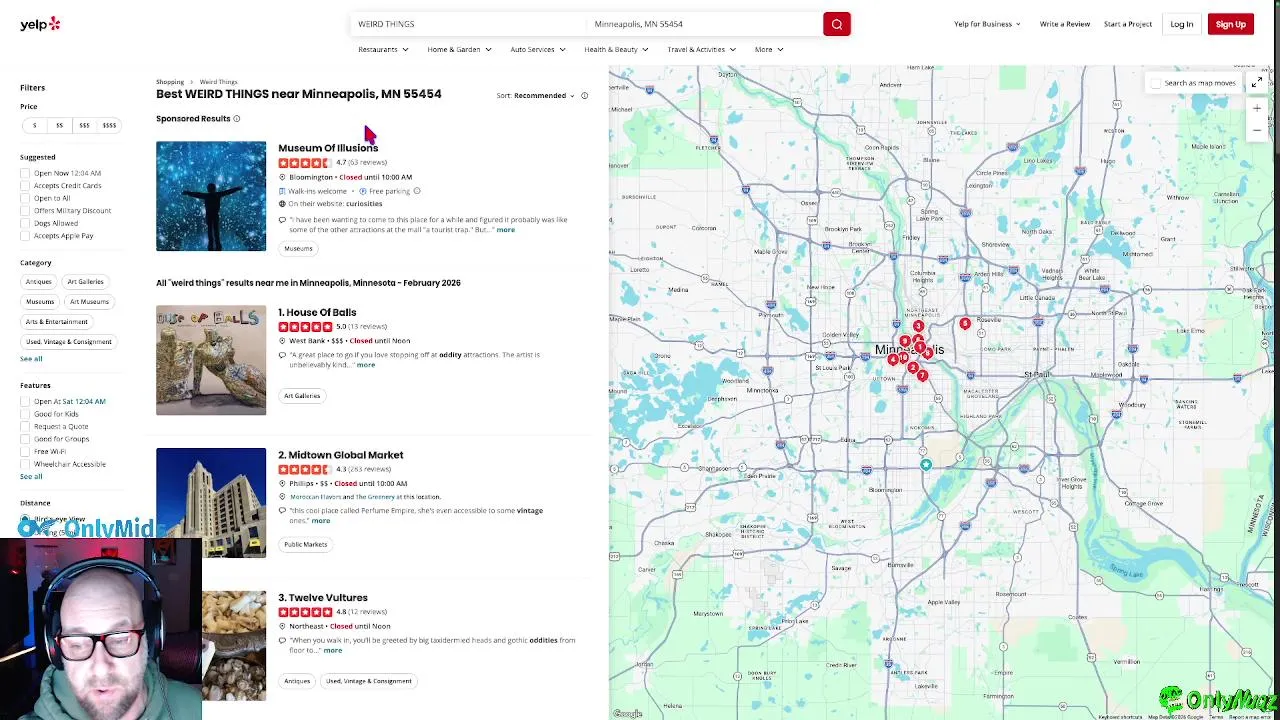Click the Minneapolis location field
The width and height of the screenshot is (1280, 720).
[703, 24]
